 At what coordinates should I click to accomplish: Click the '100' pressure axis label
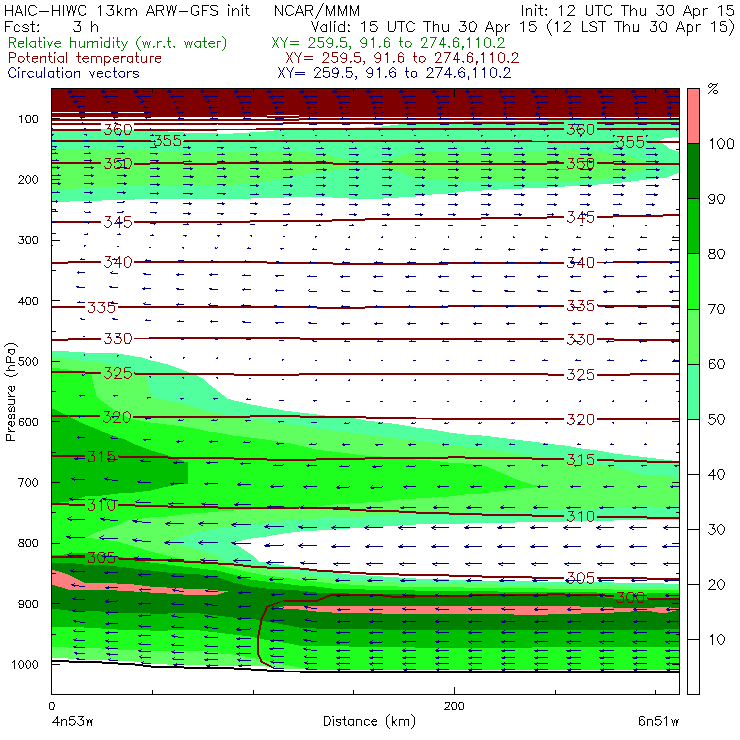click(28, 119)
